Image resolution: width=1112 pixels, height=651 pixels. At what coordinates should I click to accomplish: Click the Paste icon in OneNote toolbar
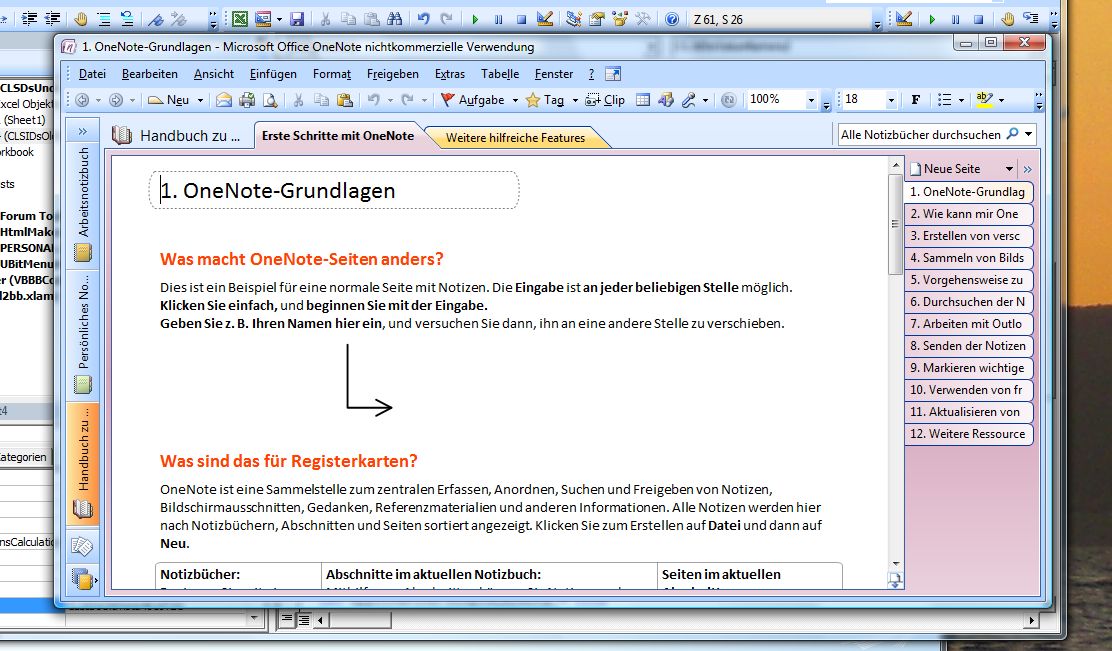click(x=345, y=100)
